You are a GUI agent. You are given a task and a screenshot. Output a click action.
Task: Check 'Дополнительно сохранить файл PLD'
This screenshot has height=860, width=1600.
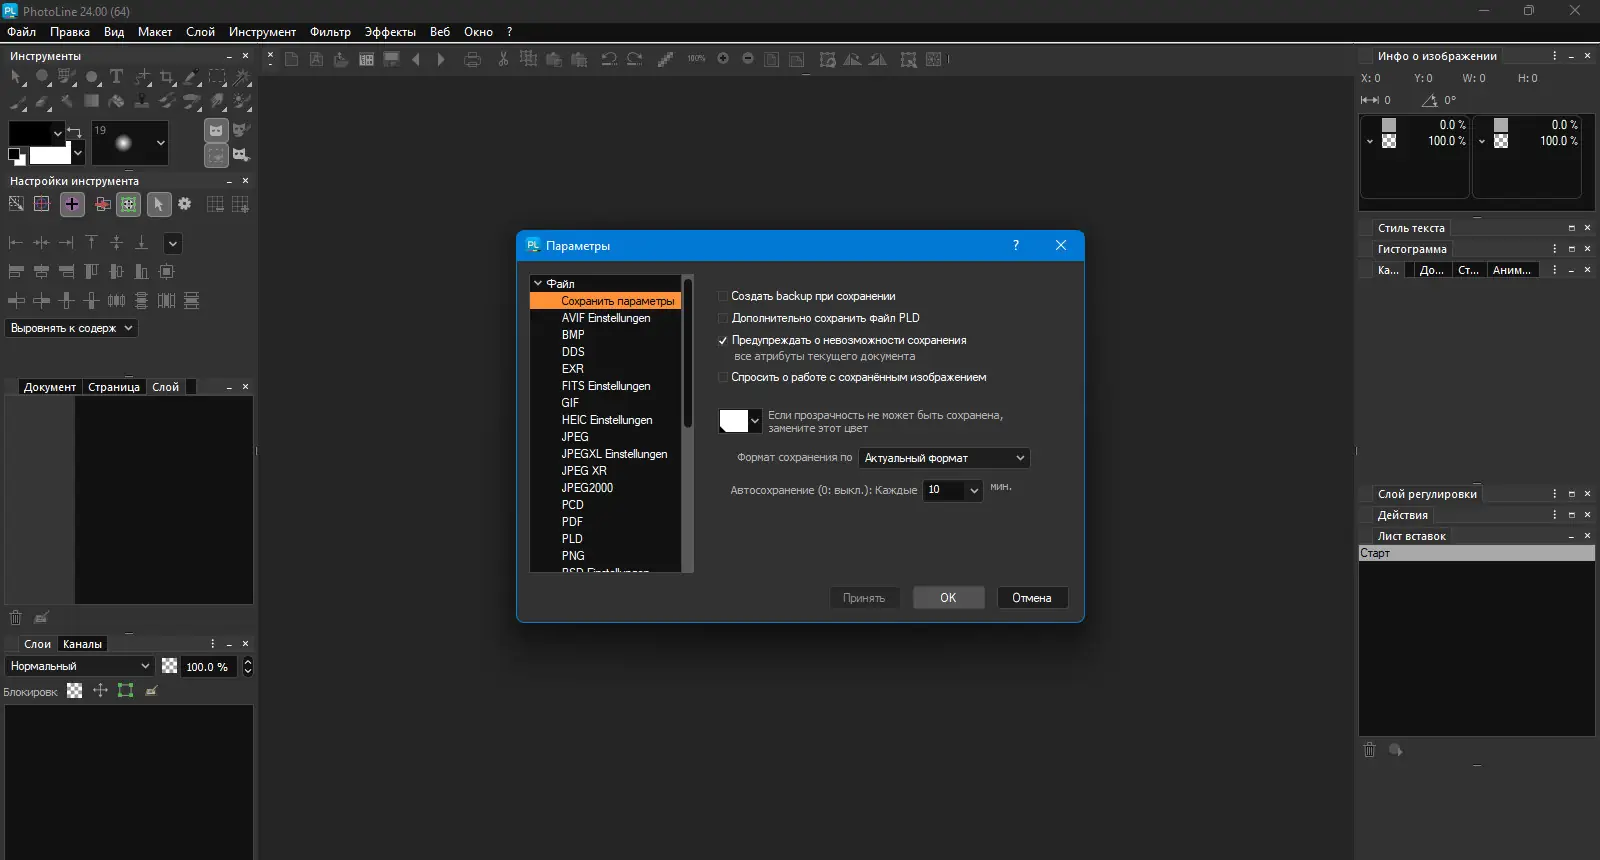pos(723,318)
